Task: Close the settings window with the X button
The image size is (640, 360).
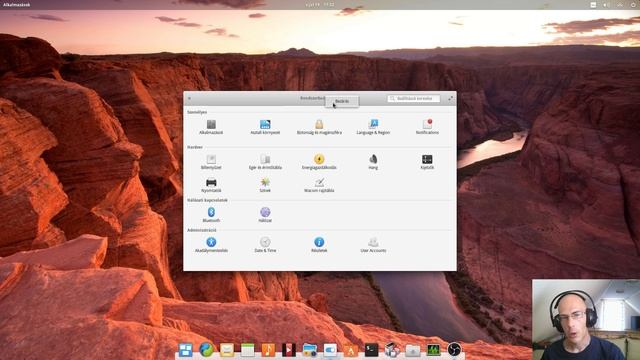Action: click(189, 98)
